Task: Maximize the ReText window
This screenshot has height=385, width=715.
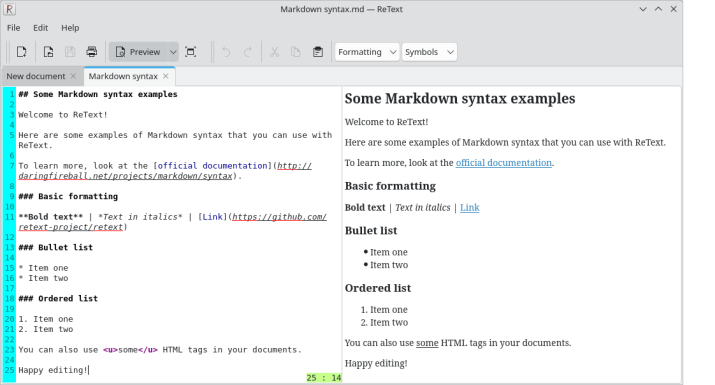Action: (658, 9)
